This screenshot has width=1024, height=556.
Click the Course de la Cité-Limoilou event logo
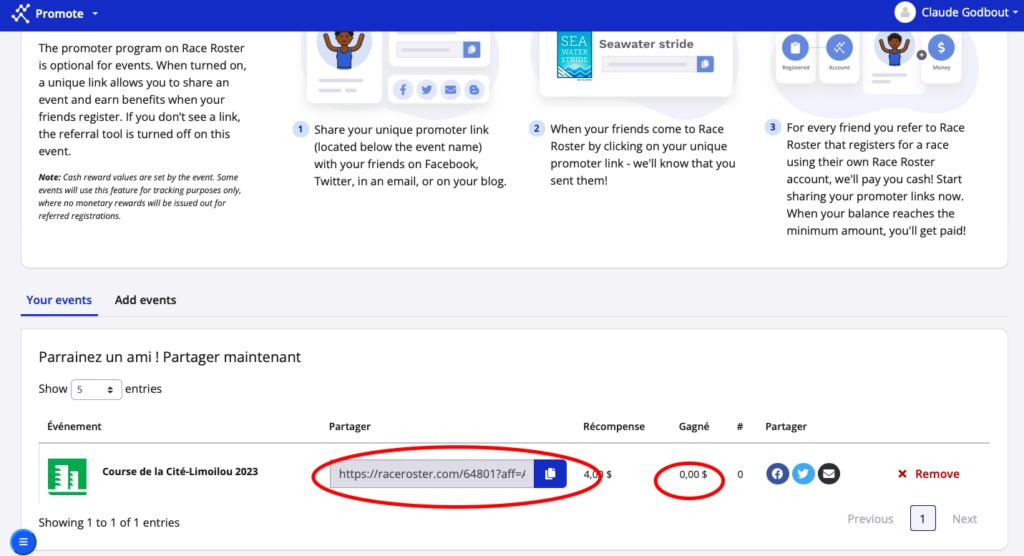pyautogui.click(x=67, y=476)
